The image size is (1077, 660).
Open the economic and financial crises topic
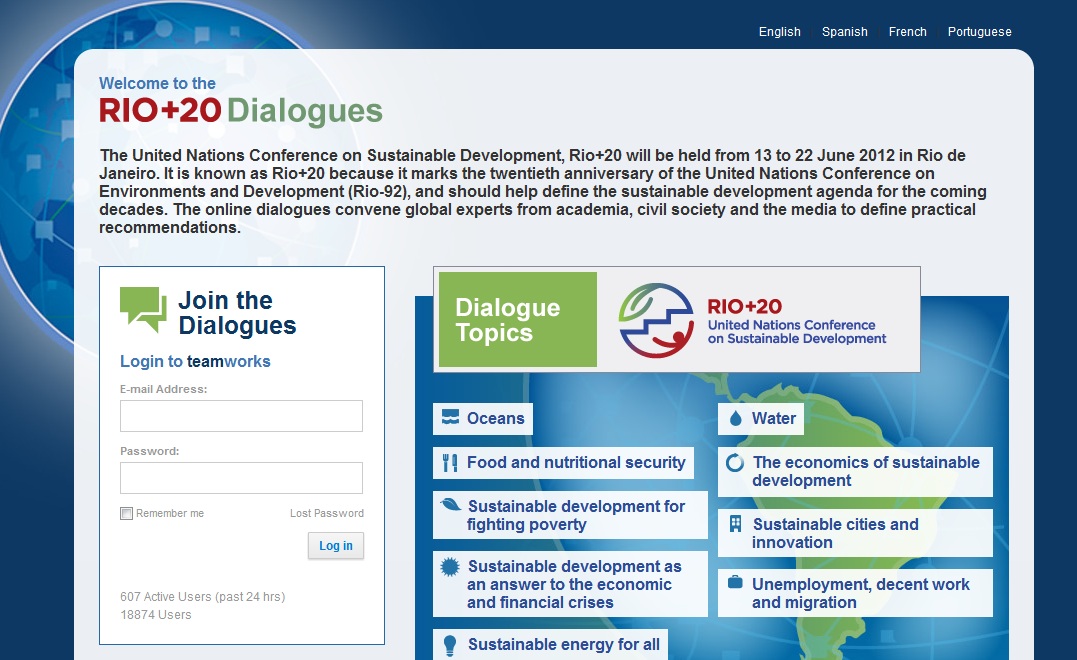pos(570,584)
